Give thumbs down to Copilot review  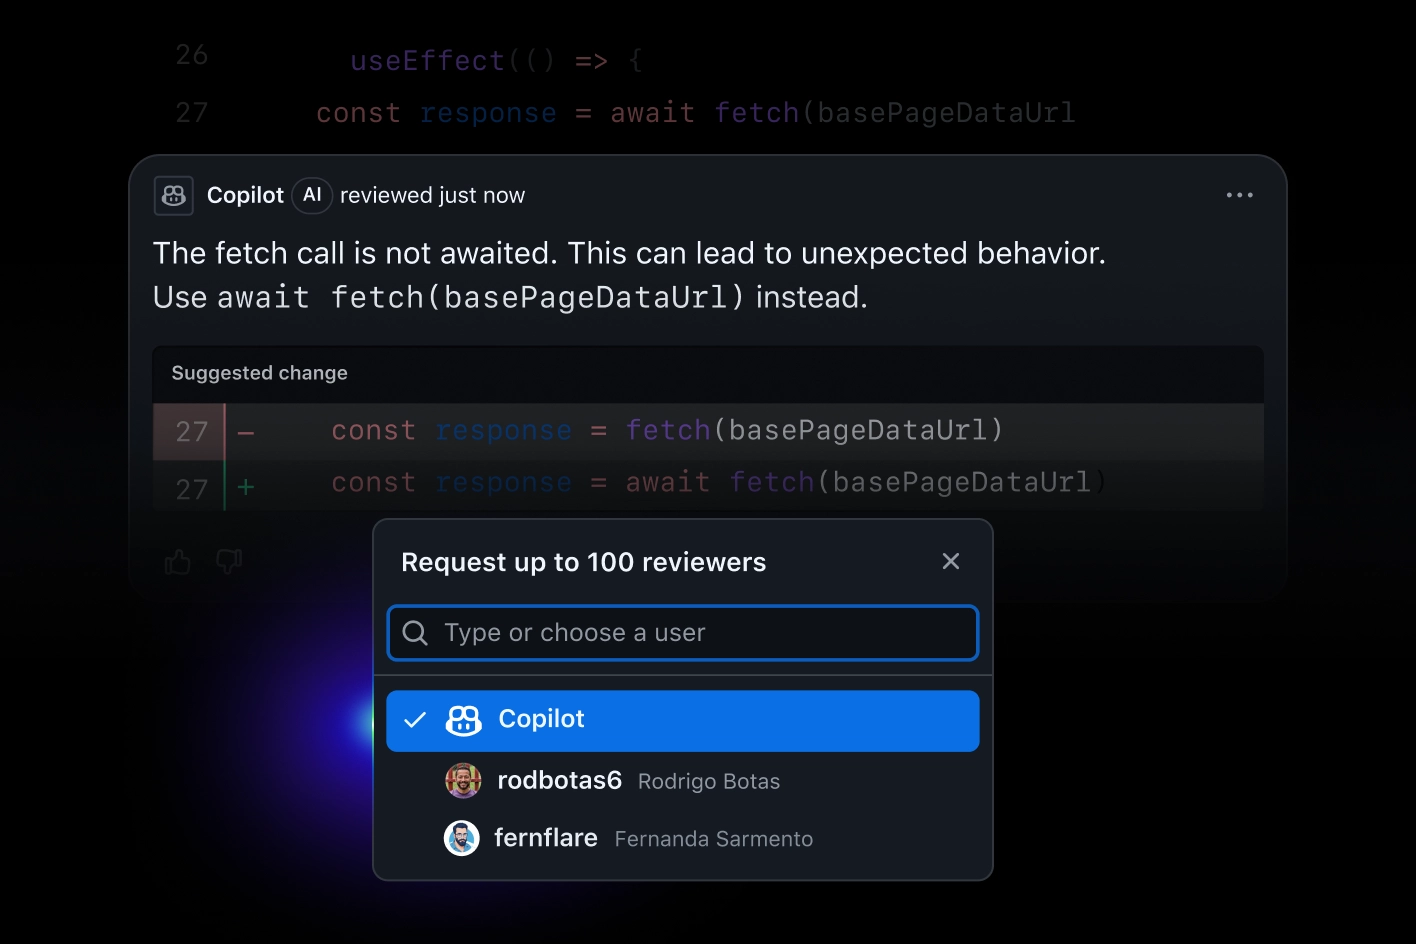pyautogui.click(x=229, y=562)
